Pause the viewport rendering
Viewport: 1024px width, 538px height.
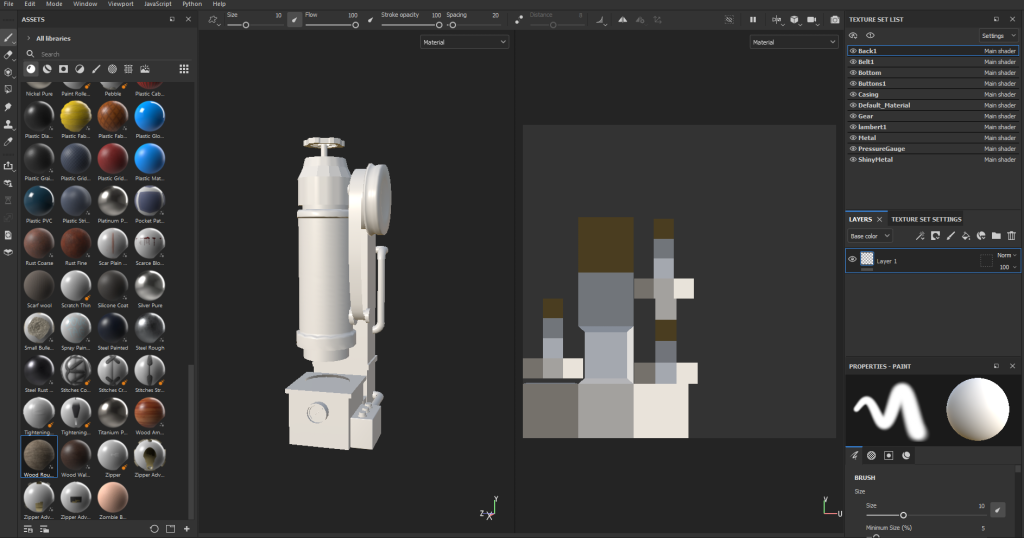753,19
